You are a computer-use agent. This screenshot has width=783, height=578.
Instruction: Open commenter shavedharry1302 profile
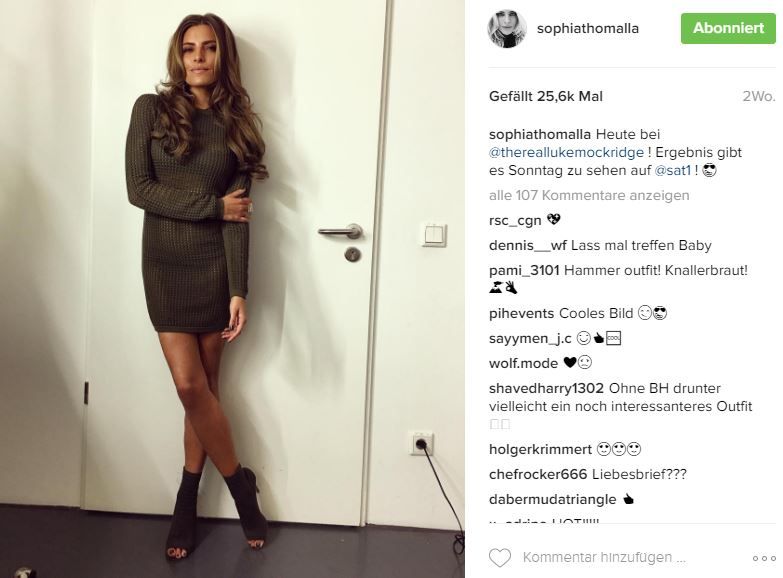point(546,388)
